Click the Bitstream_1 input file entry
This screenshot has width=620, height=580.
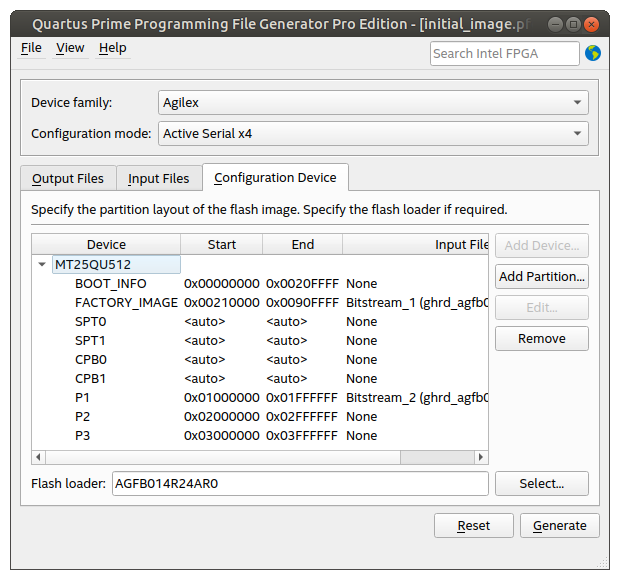(x=417, y=302)
